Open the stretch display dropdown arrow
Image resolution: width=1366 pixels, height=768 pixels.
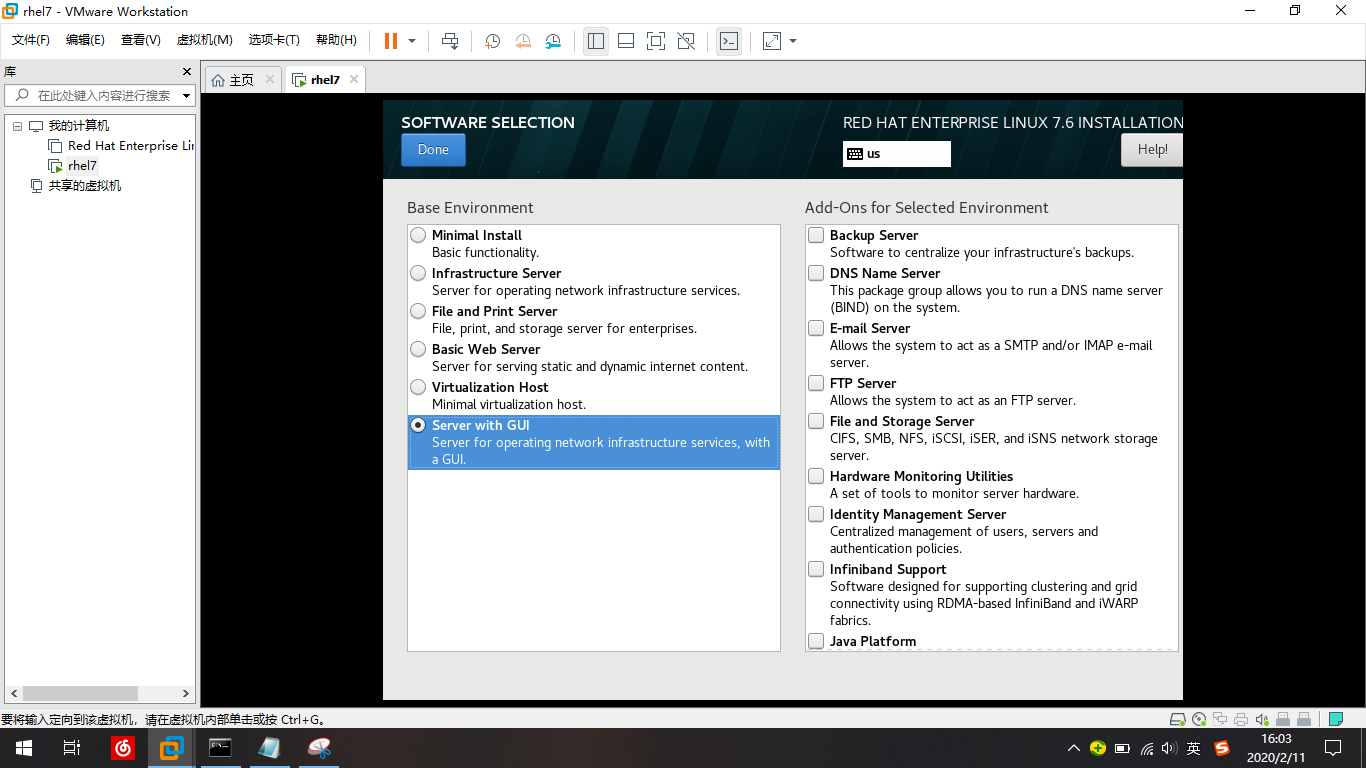click(x=793, y=41)
